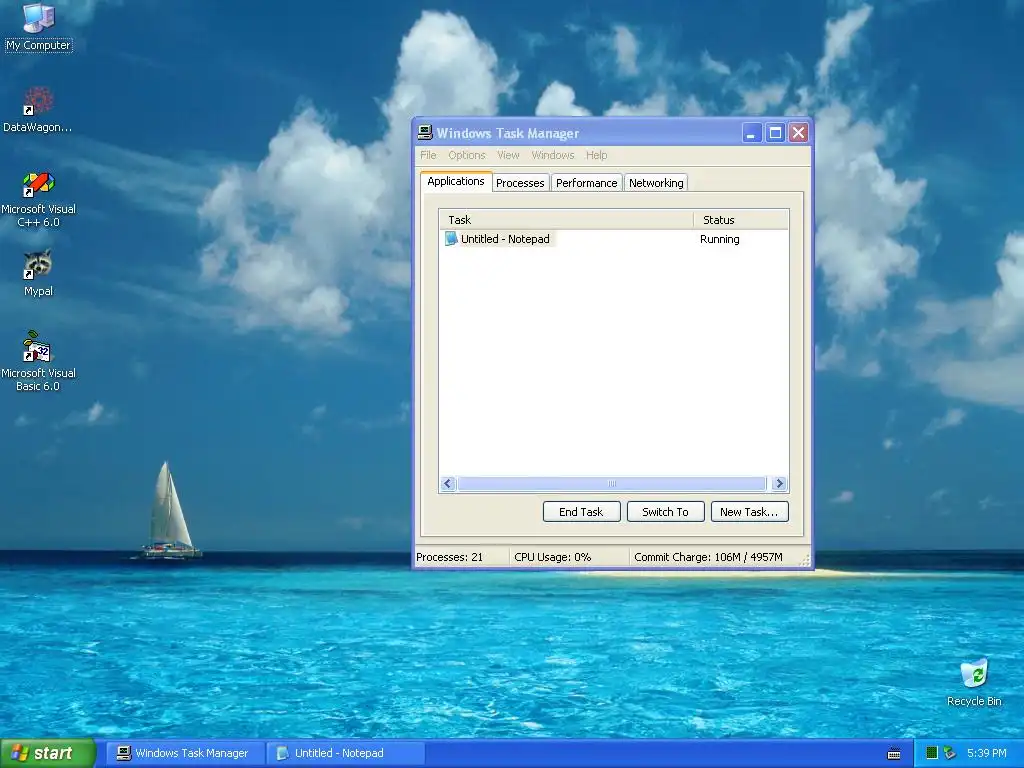
Task: Click the Switch To button
Action: [x=665, y=512]
